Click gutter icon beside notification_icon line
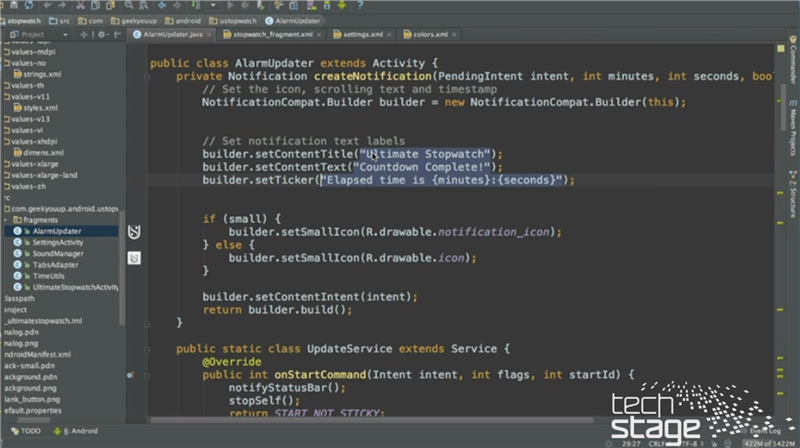 coord(134,232)
